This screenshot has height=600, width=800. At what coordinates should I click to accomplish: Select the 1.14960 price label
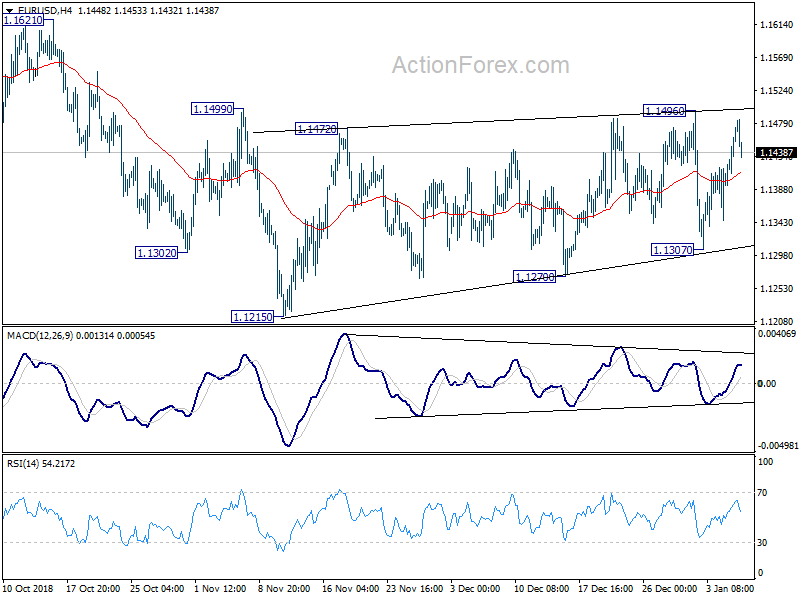point(664,111)
